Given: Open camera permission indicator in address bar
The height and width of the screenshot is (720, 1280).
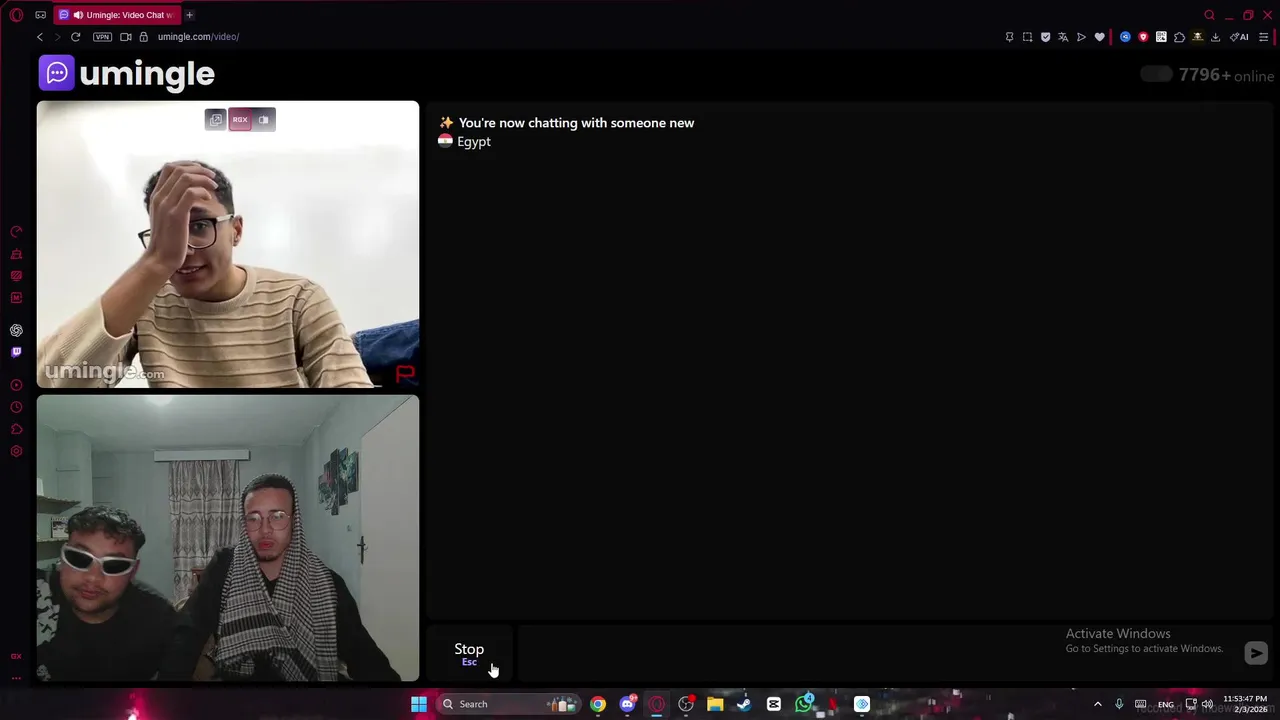Looking at the screenshot, I should coord(126,37).
